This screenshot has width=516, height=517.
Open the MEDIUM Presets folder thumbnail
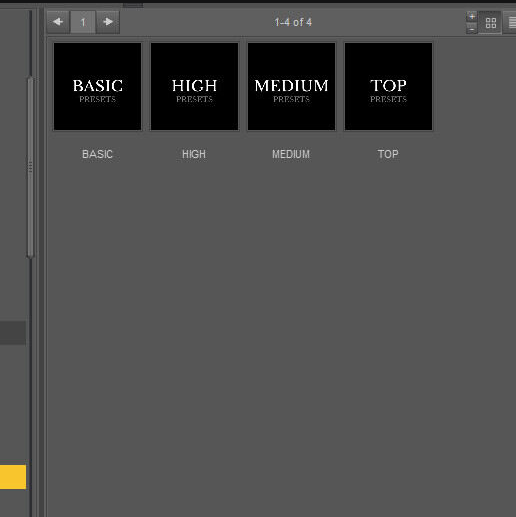(292, 87)
